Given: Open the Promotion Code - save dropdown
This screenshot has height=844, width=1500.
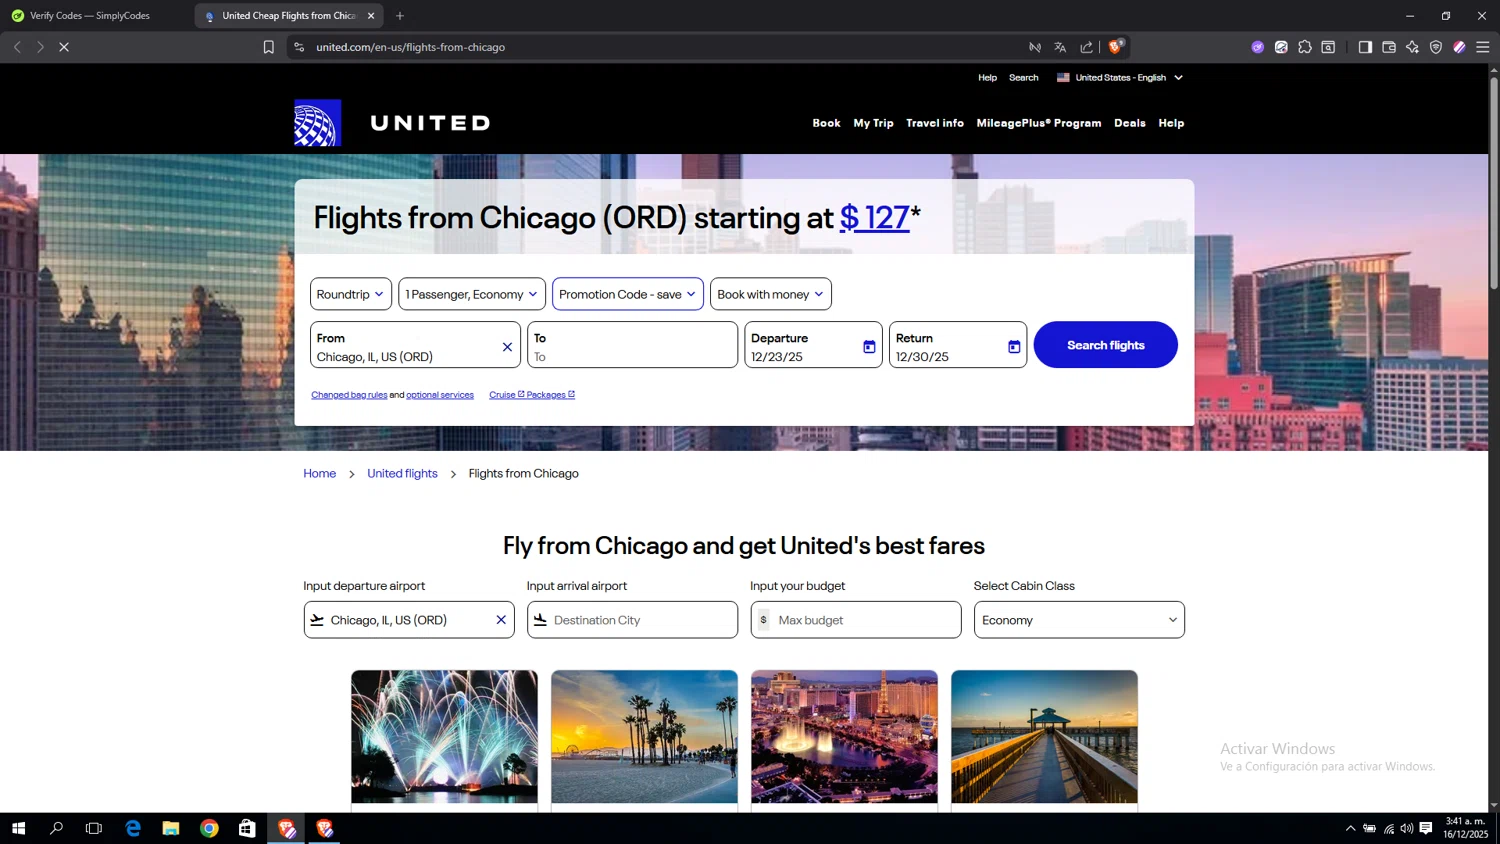Looking at the screenshot, I should click(x=628, y=294).
